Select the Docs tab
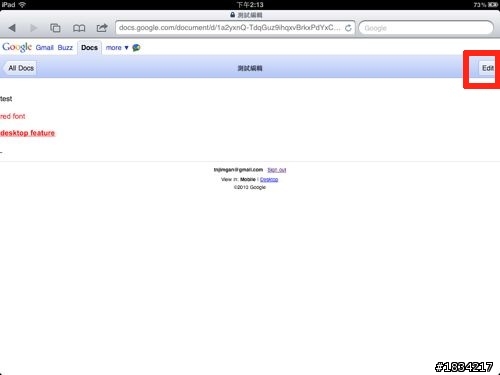Image resolution: width=500 pixels, height=375 pixels. click(x=89, y=48)
